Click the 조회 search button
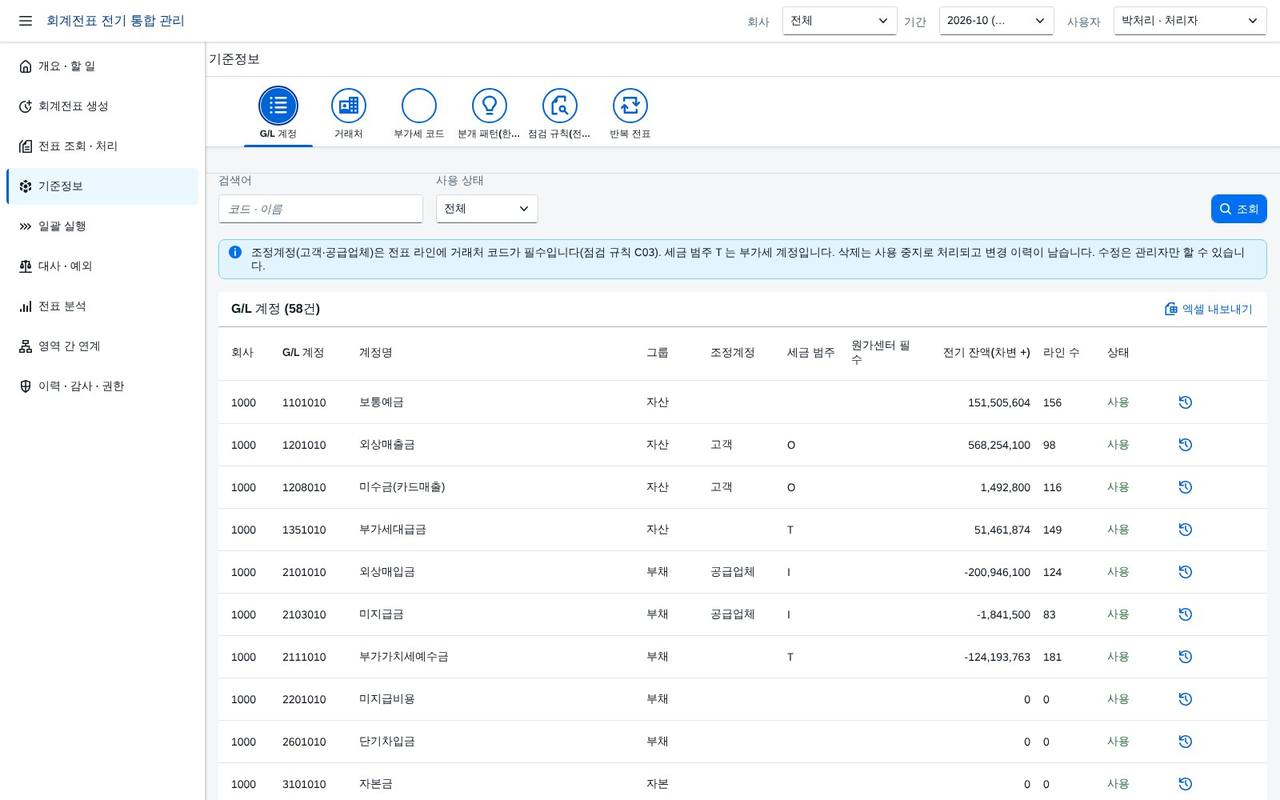Screen dimensions: 1280x800 [1239, 209]
